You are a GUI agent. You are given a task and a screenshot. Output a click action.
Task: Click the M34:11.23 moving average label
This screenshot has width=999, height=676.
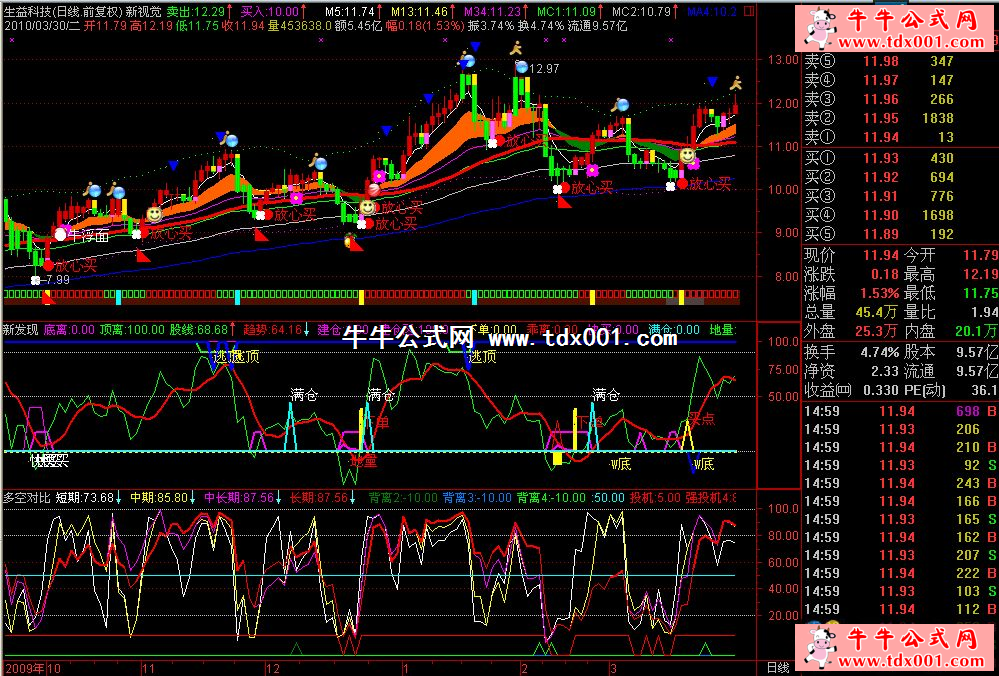[x=492, y=11]
